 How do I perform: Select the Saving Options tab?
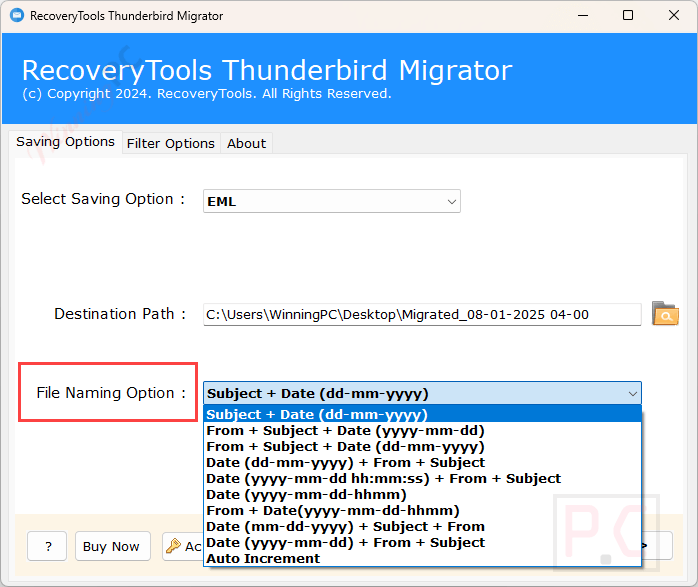[x=65, y=142]
